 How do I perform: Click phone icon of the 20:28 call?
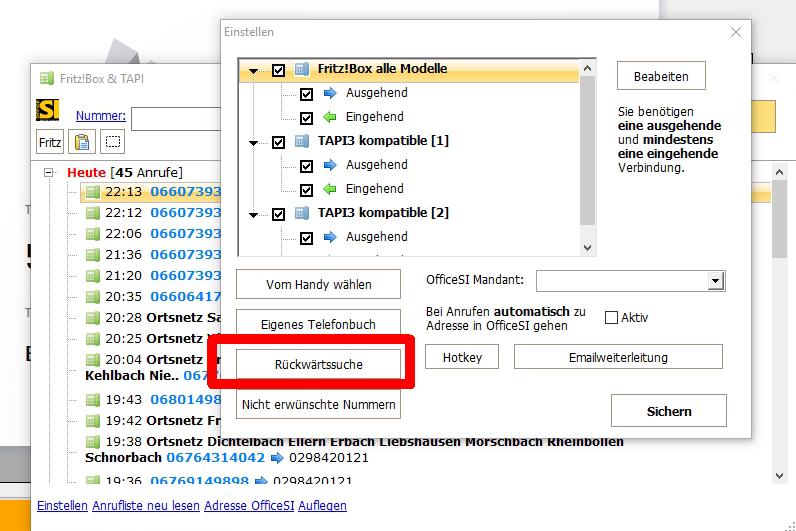coord(92,318)
